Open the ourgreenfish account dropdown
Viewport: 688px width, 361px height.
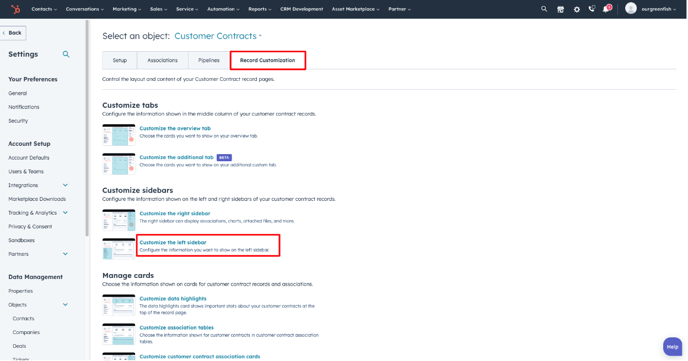(658, 9)
